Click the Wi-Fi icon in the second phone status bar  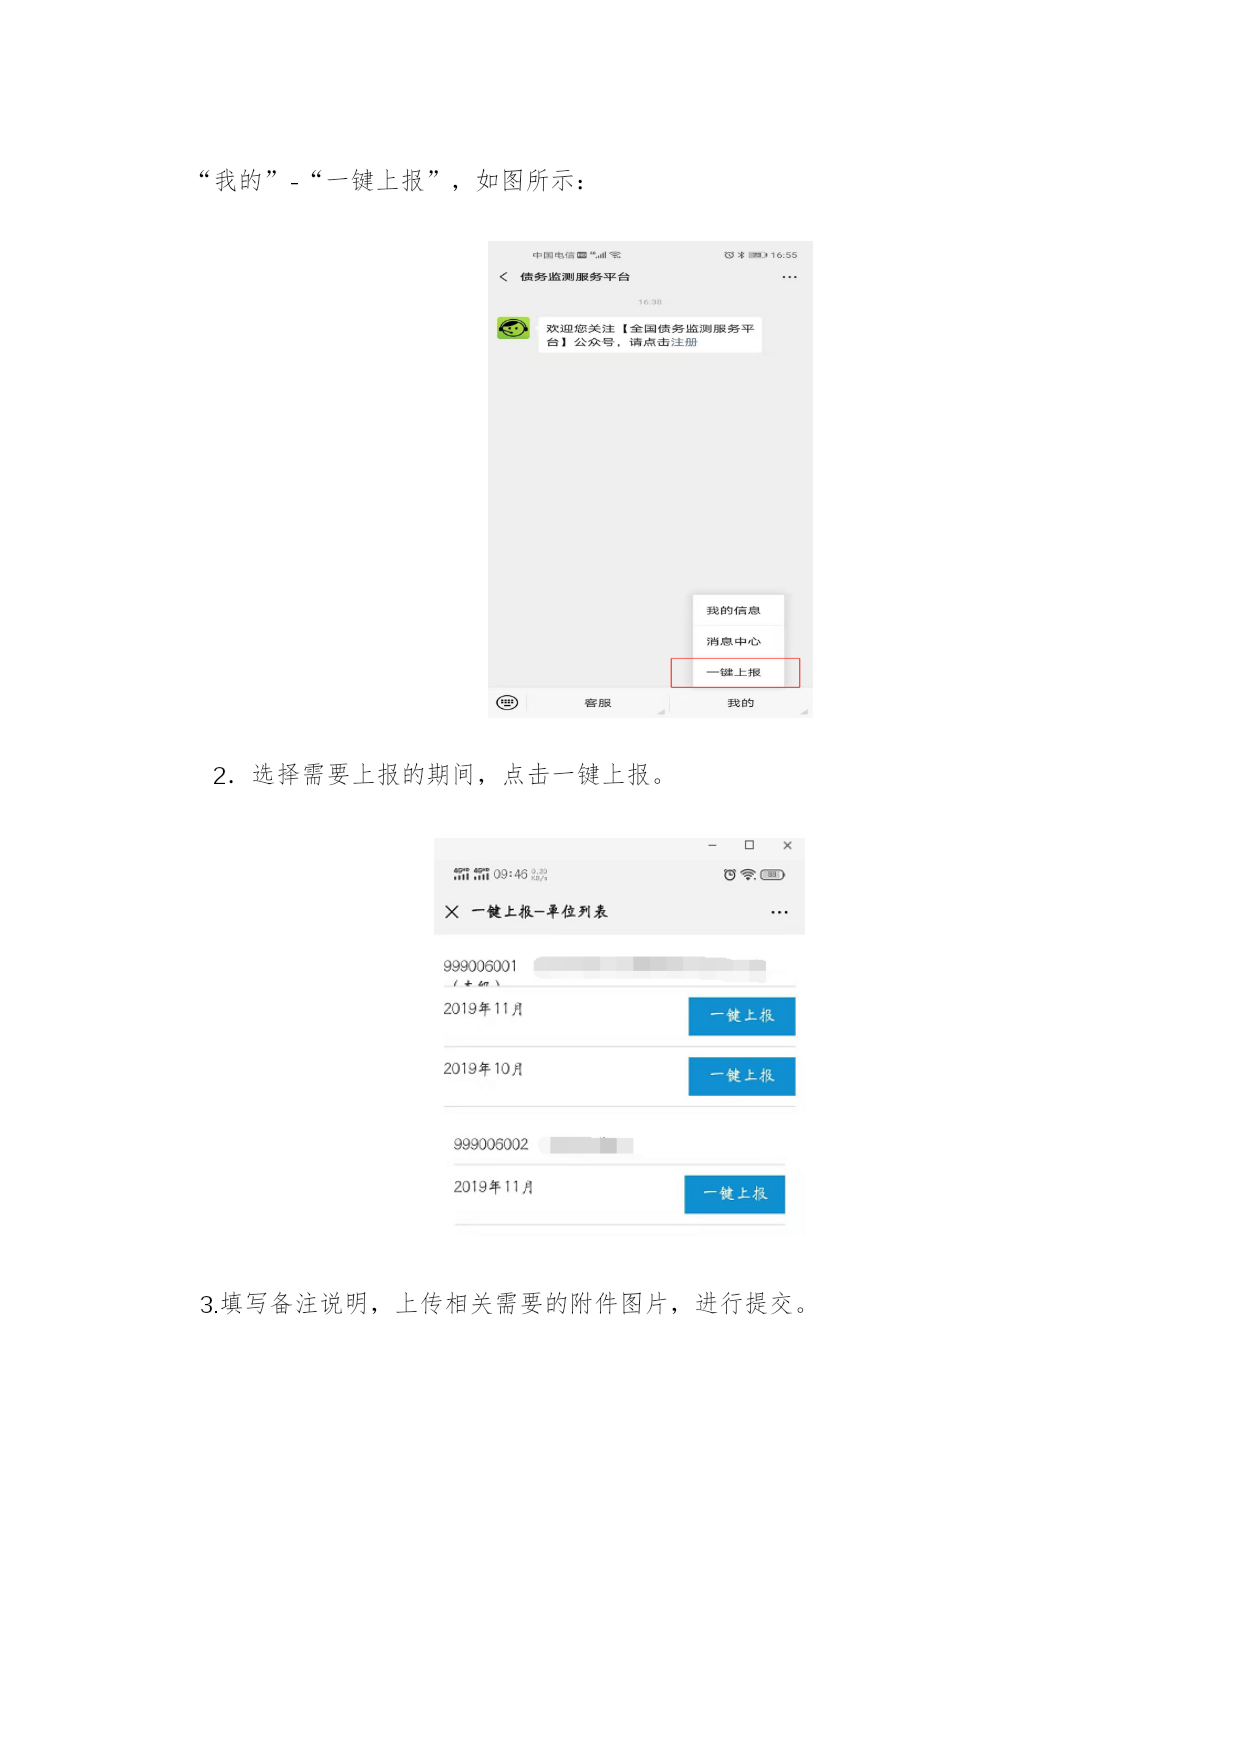(x=748, y=875)
